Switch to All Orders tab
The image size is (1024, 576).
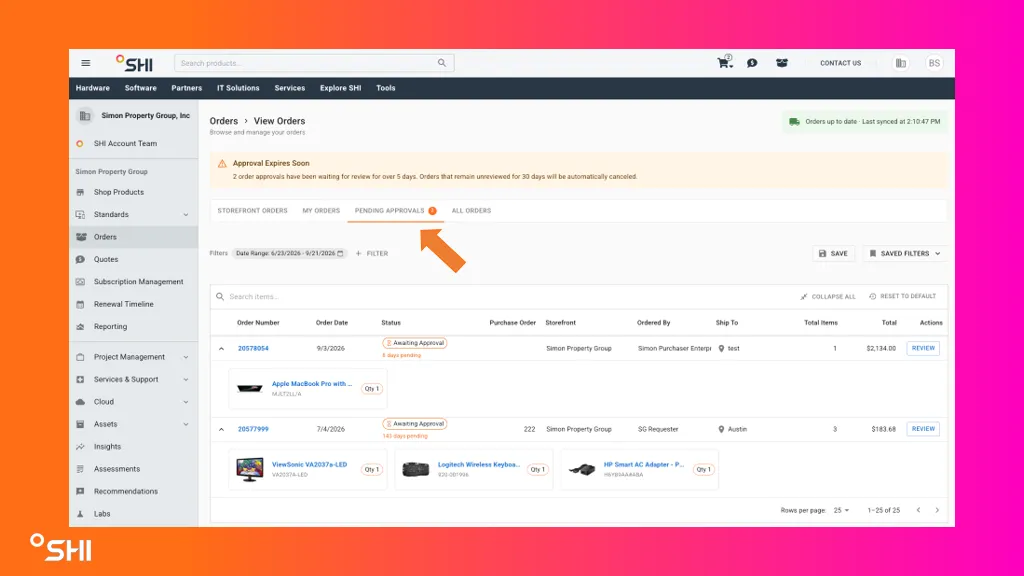tap(471, 211)
